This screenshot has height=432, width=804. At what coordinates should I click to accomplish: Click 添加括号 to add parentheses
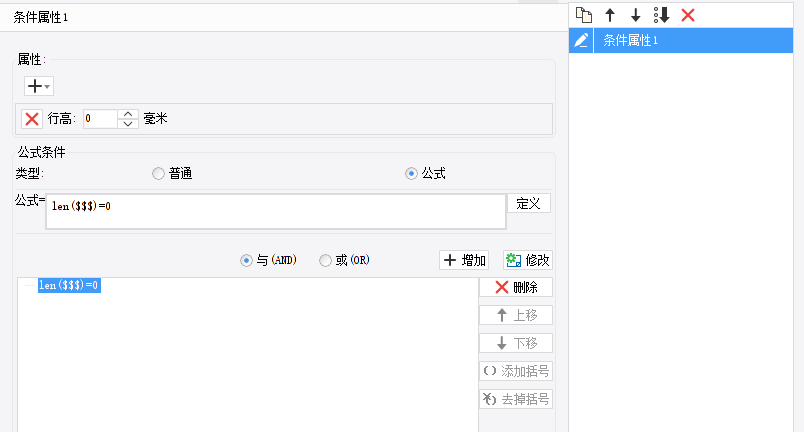[x=516, y=371]
